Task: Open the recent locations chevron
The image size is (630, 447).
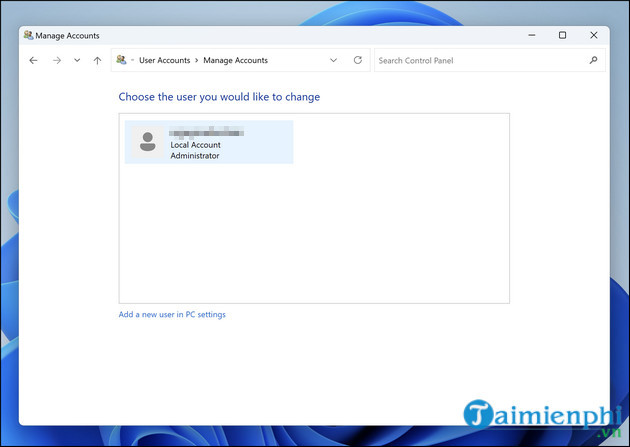Action: 77,61
